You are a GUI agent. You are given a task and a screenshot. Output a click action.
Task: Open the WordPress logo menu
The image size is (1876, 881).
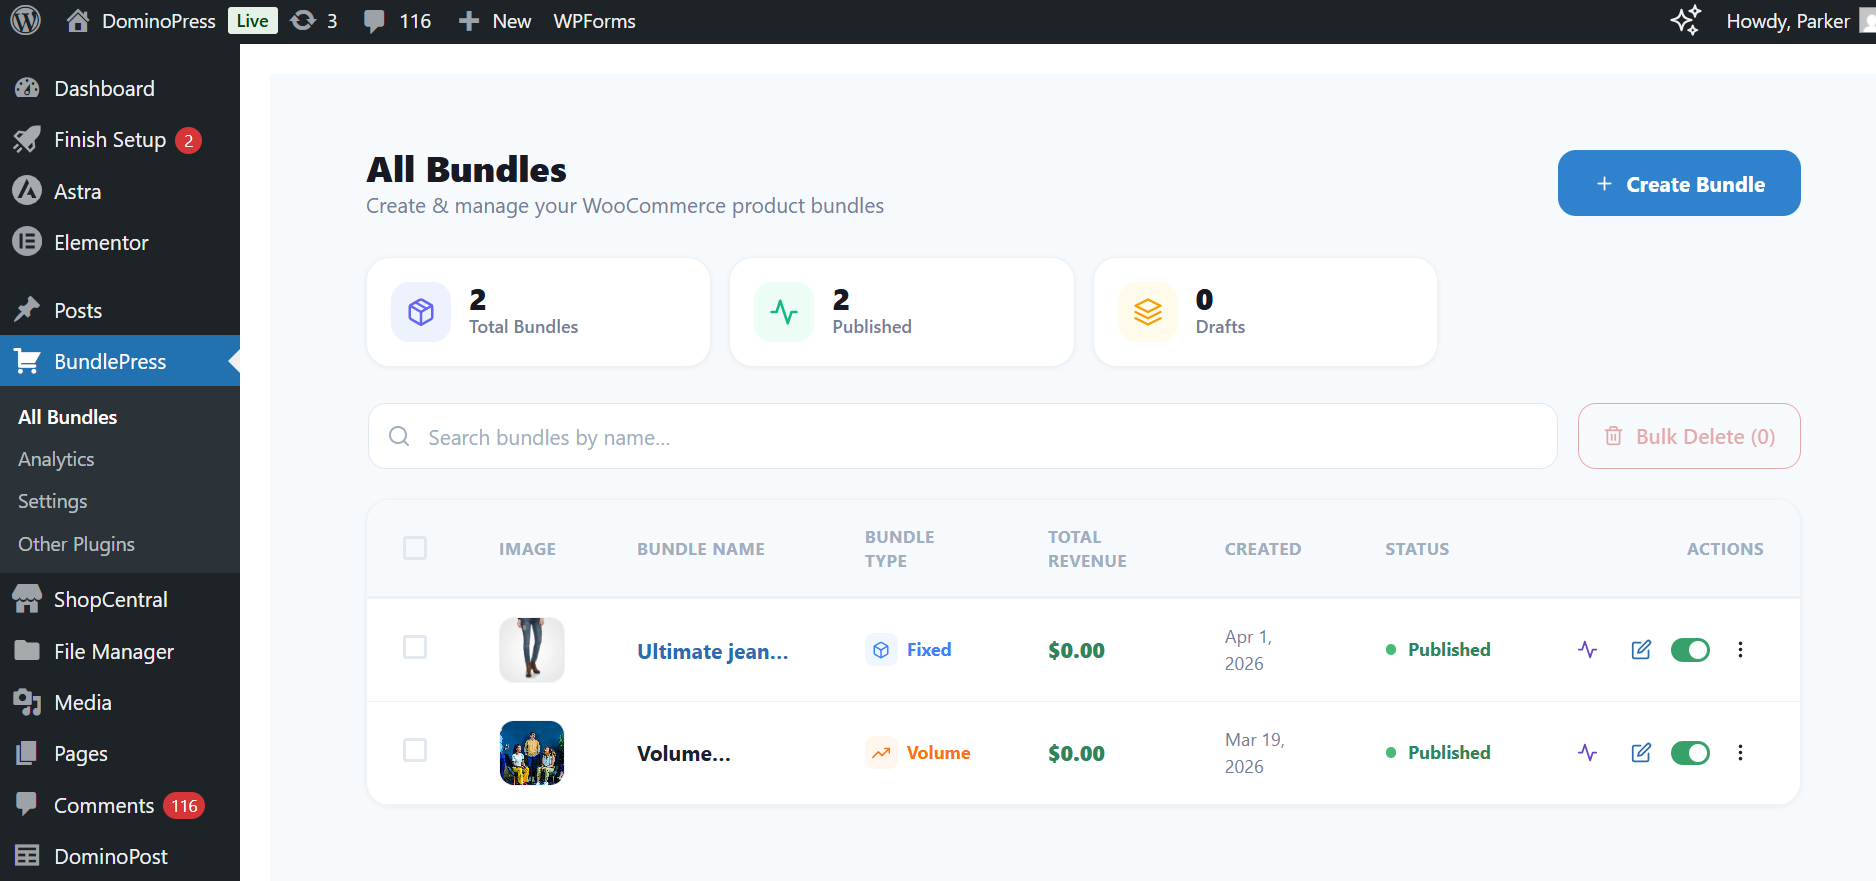[x=26, y=21]
